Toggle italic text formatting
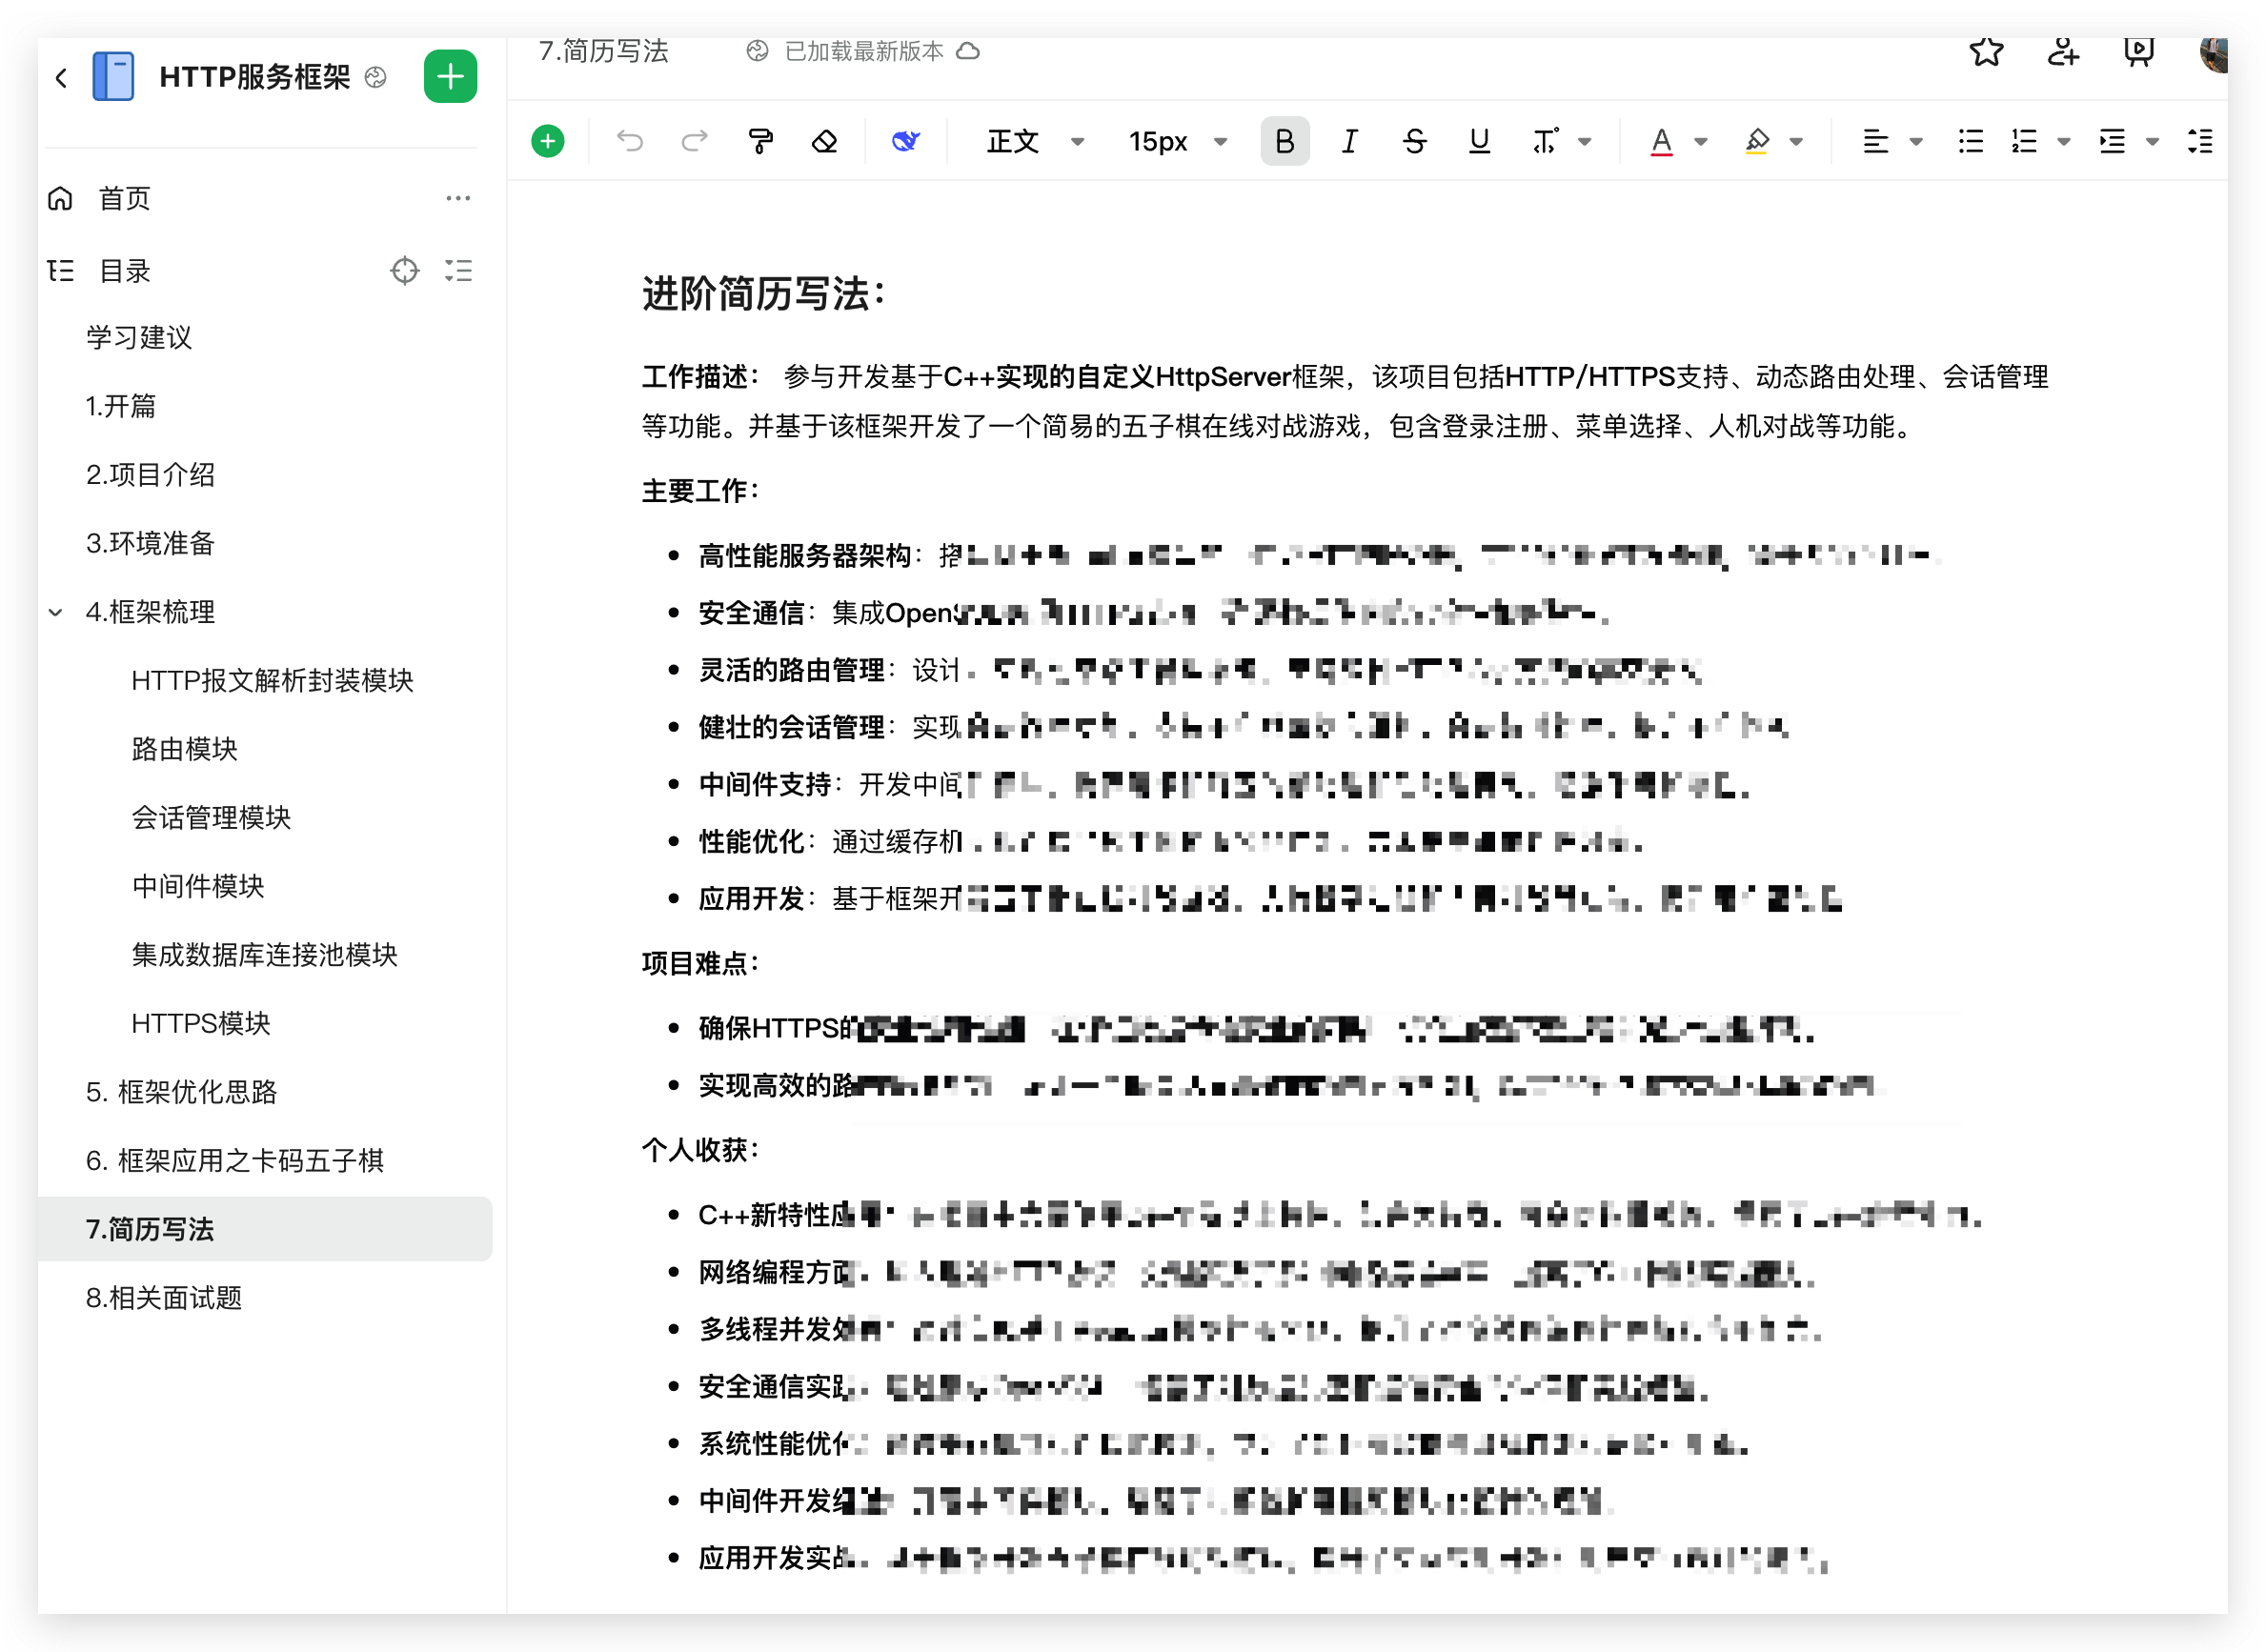Screen dimensions: 2266x1652 (1349, 141)
